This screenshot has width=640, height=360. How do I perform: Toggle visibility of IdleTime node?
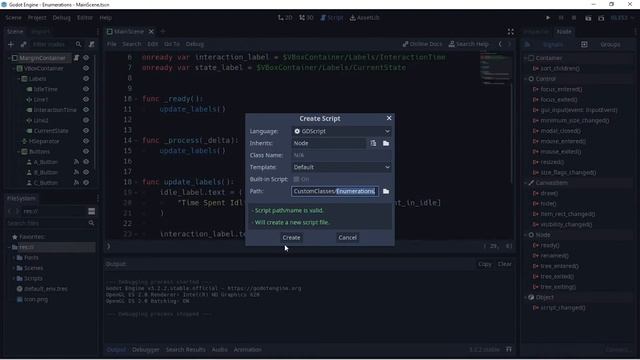click(86, 89)
